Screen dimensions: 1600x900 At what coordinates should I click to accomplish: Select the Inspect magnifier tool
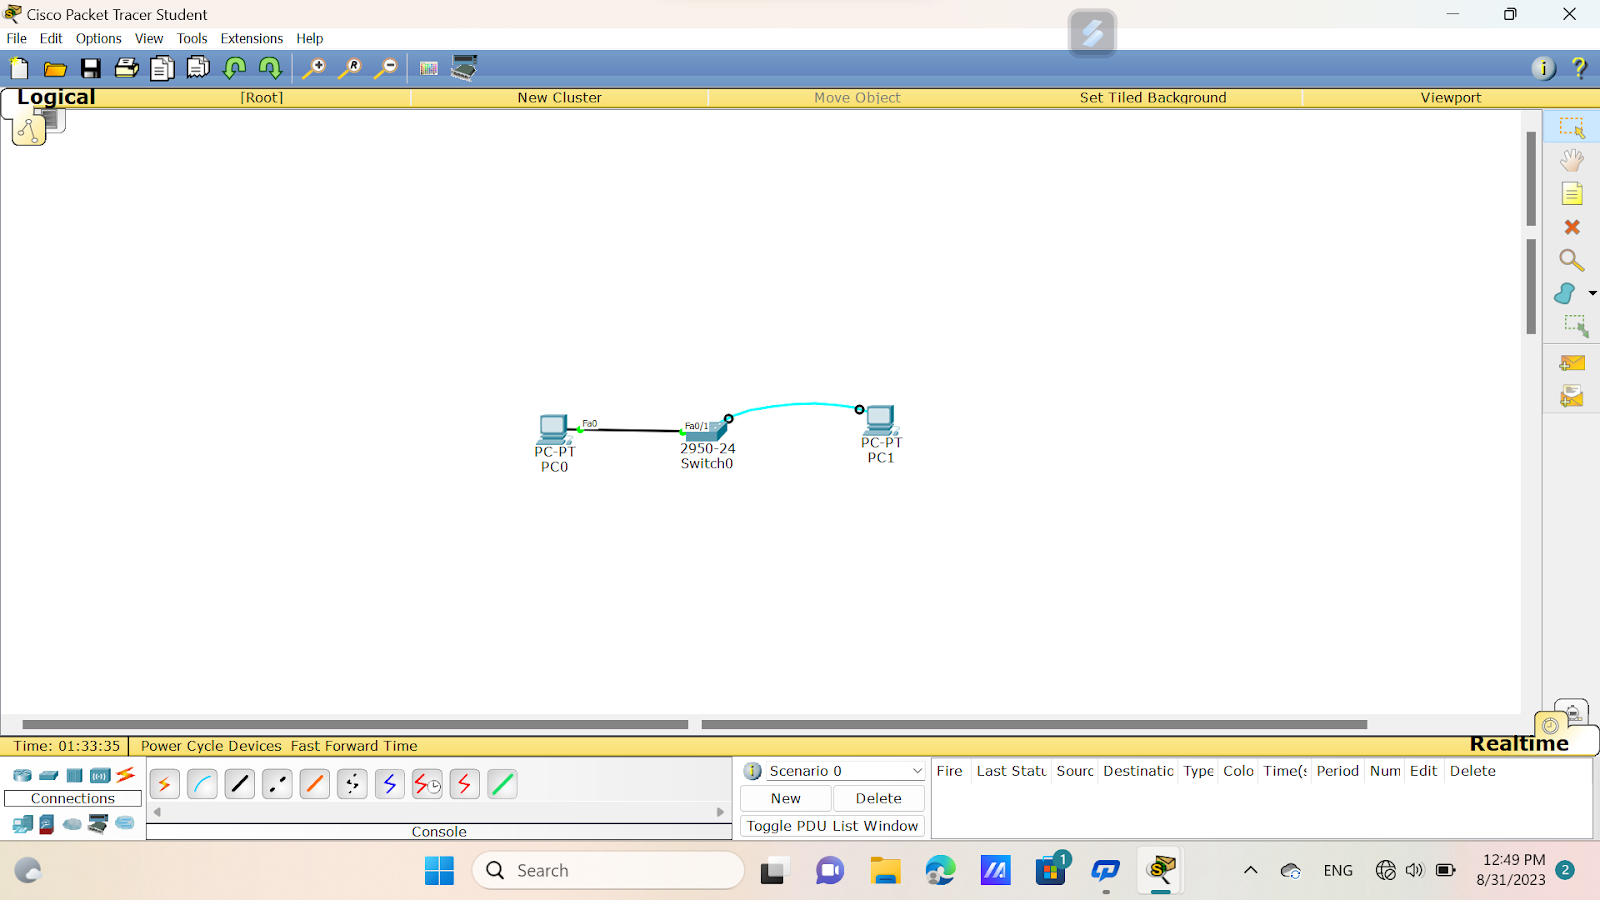click(x=1571, y=260)
